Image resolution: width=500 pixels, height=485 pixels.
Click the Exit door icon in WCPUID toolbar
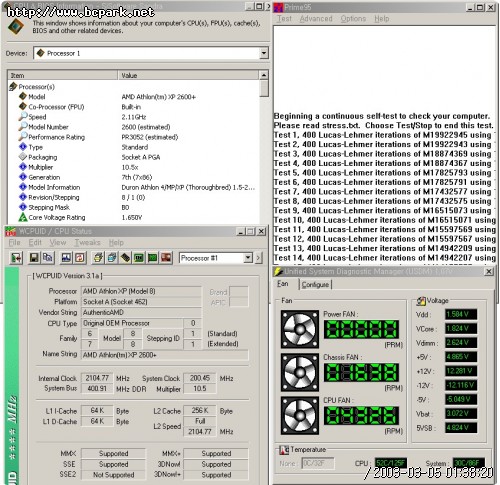pos(16,258)
